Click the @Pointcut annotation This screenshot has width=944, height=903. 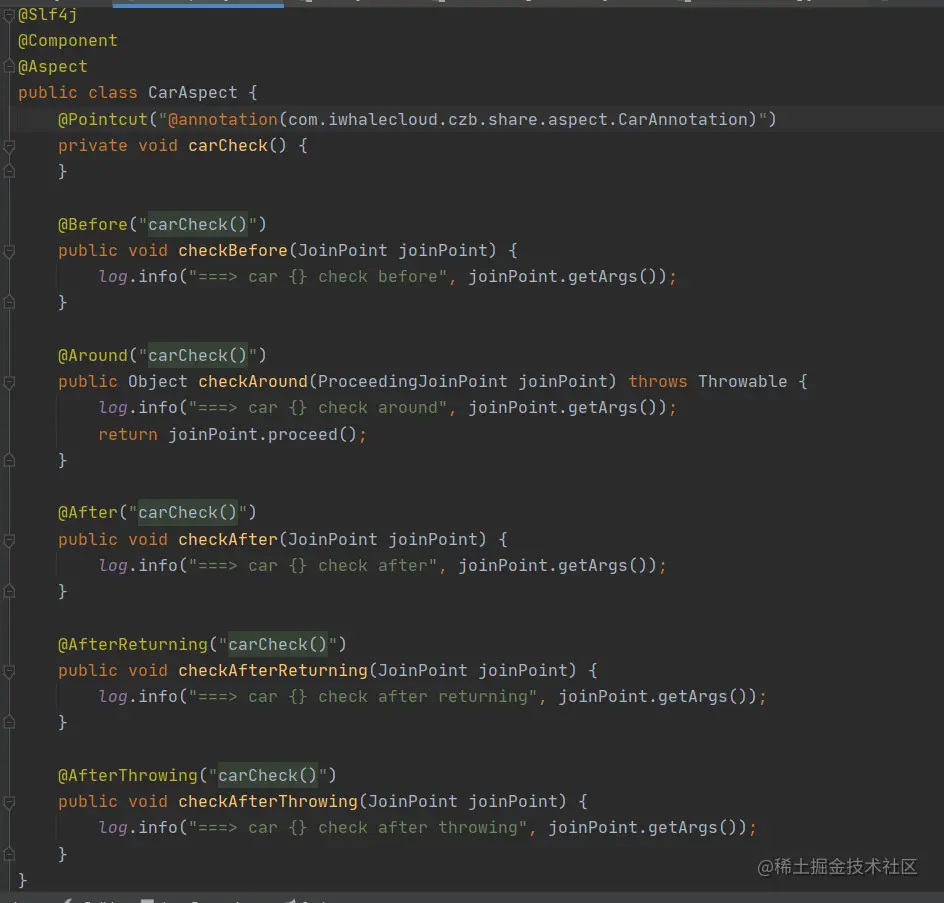click(x=103, y=119)
